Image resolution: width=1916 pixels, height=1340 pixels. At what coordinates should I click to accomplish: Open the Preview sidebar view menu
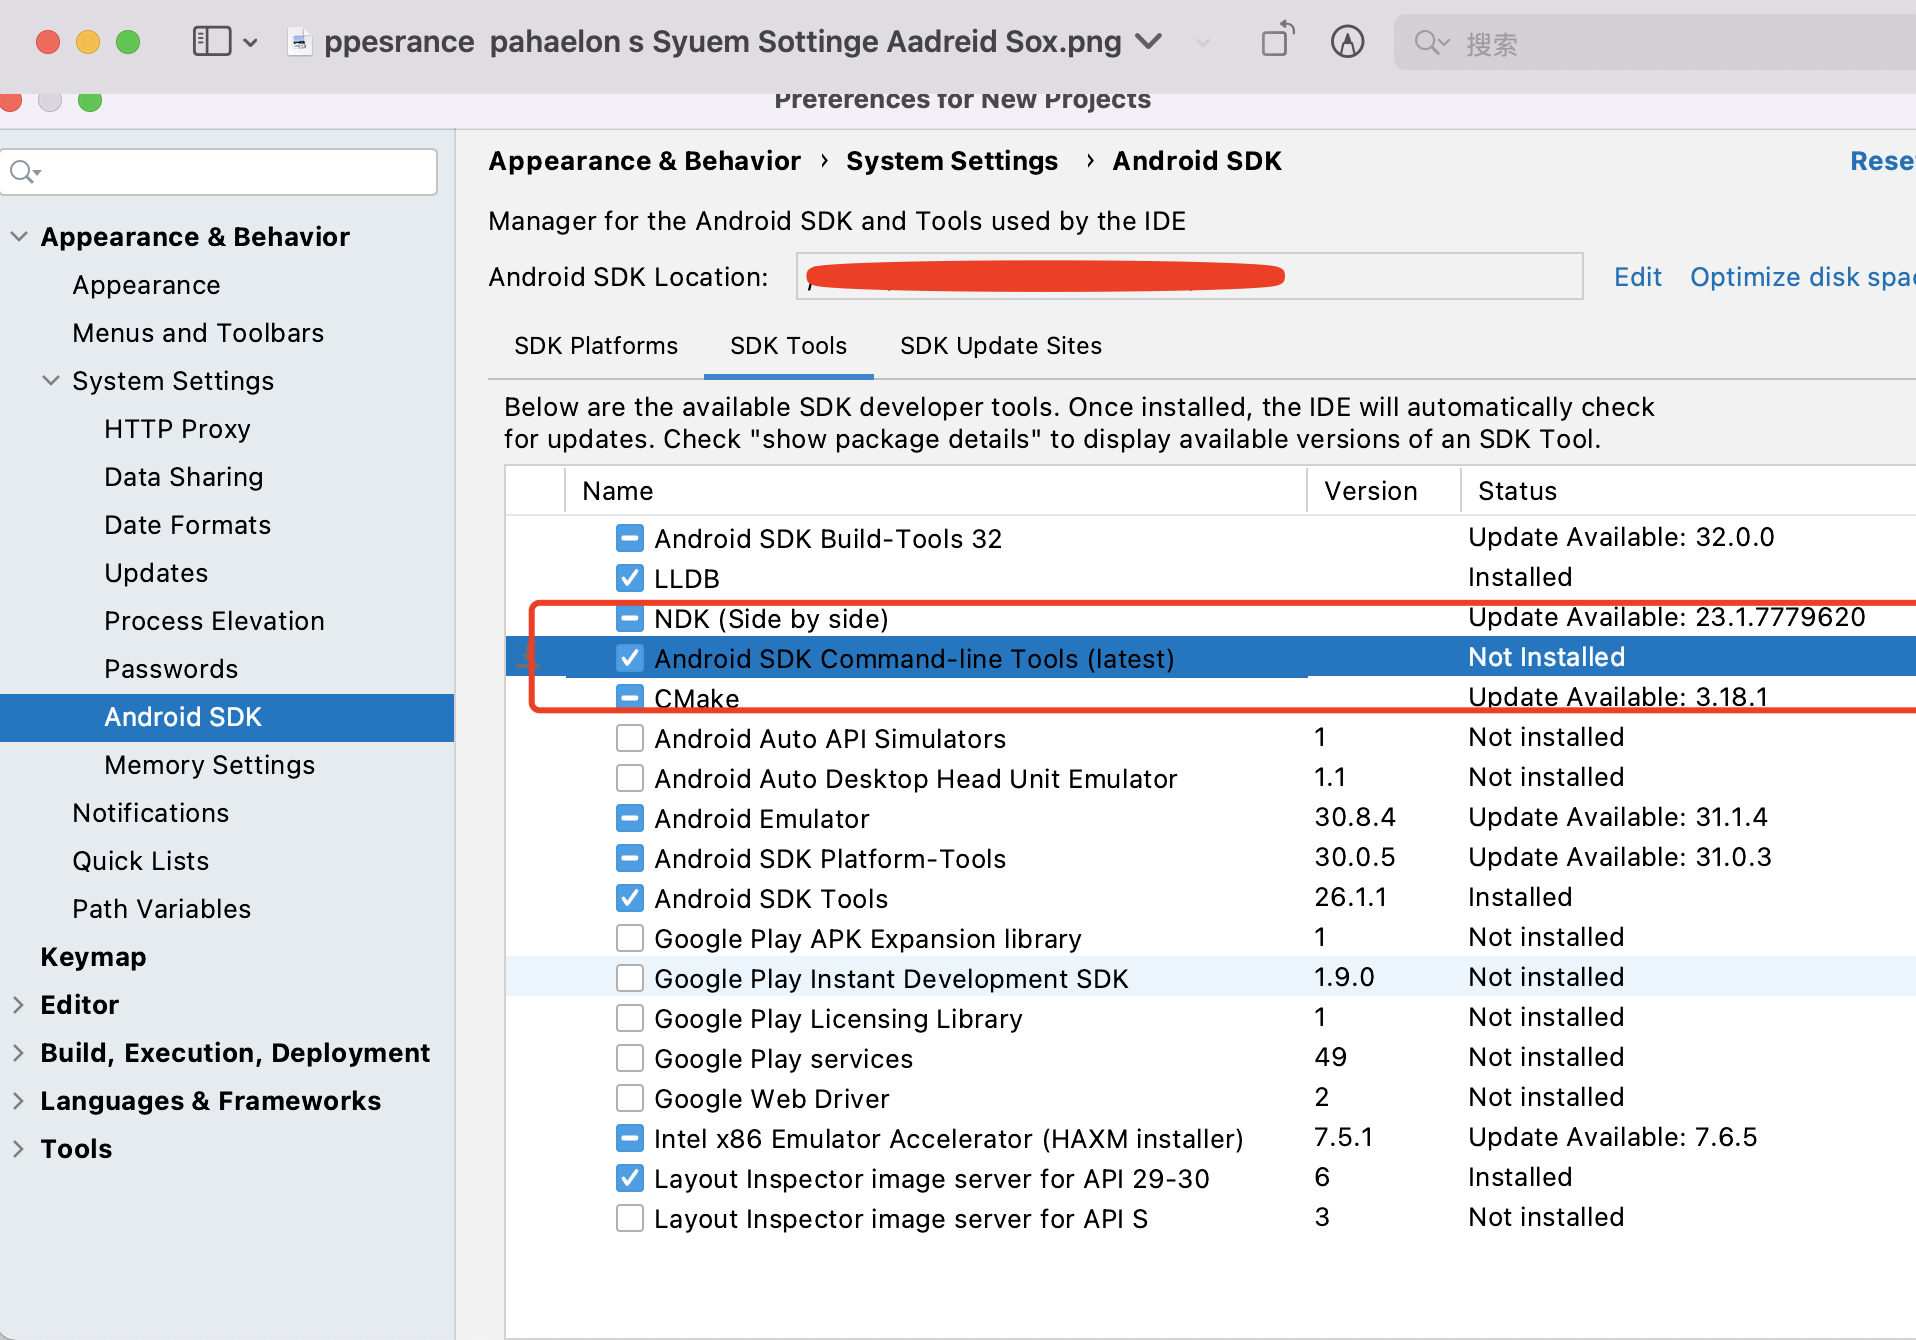212,42
